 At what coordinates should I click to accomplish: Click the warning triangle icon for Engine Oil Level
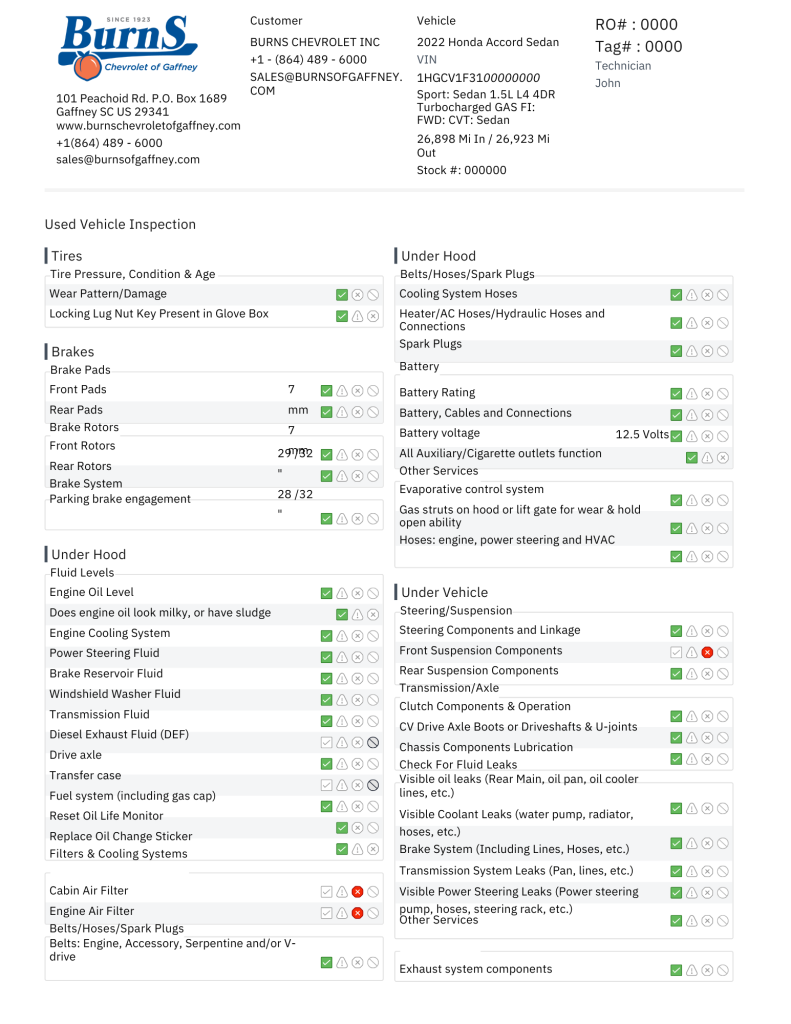click(342, 593)
